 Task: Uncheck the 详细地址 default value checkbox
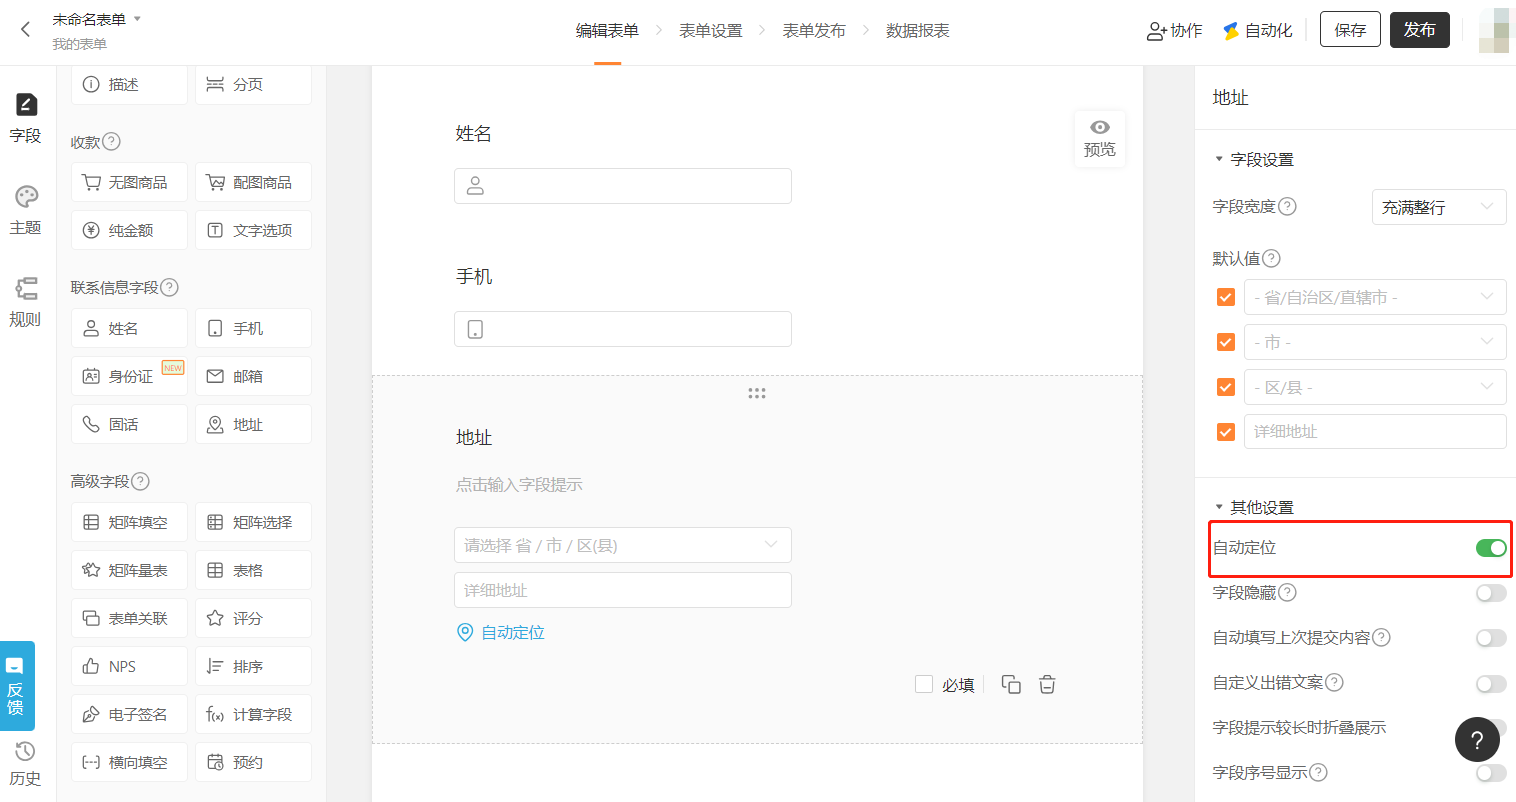click(x=1226, y=432)
